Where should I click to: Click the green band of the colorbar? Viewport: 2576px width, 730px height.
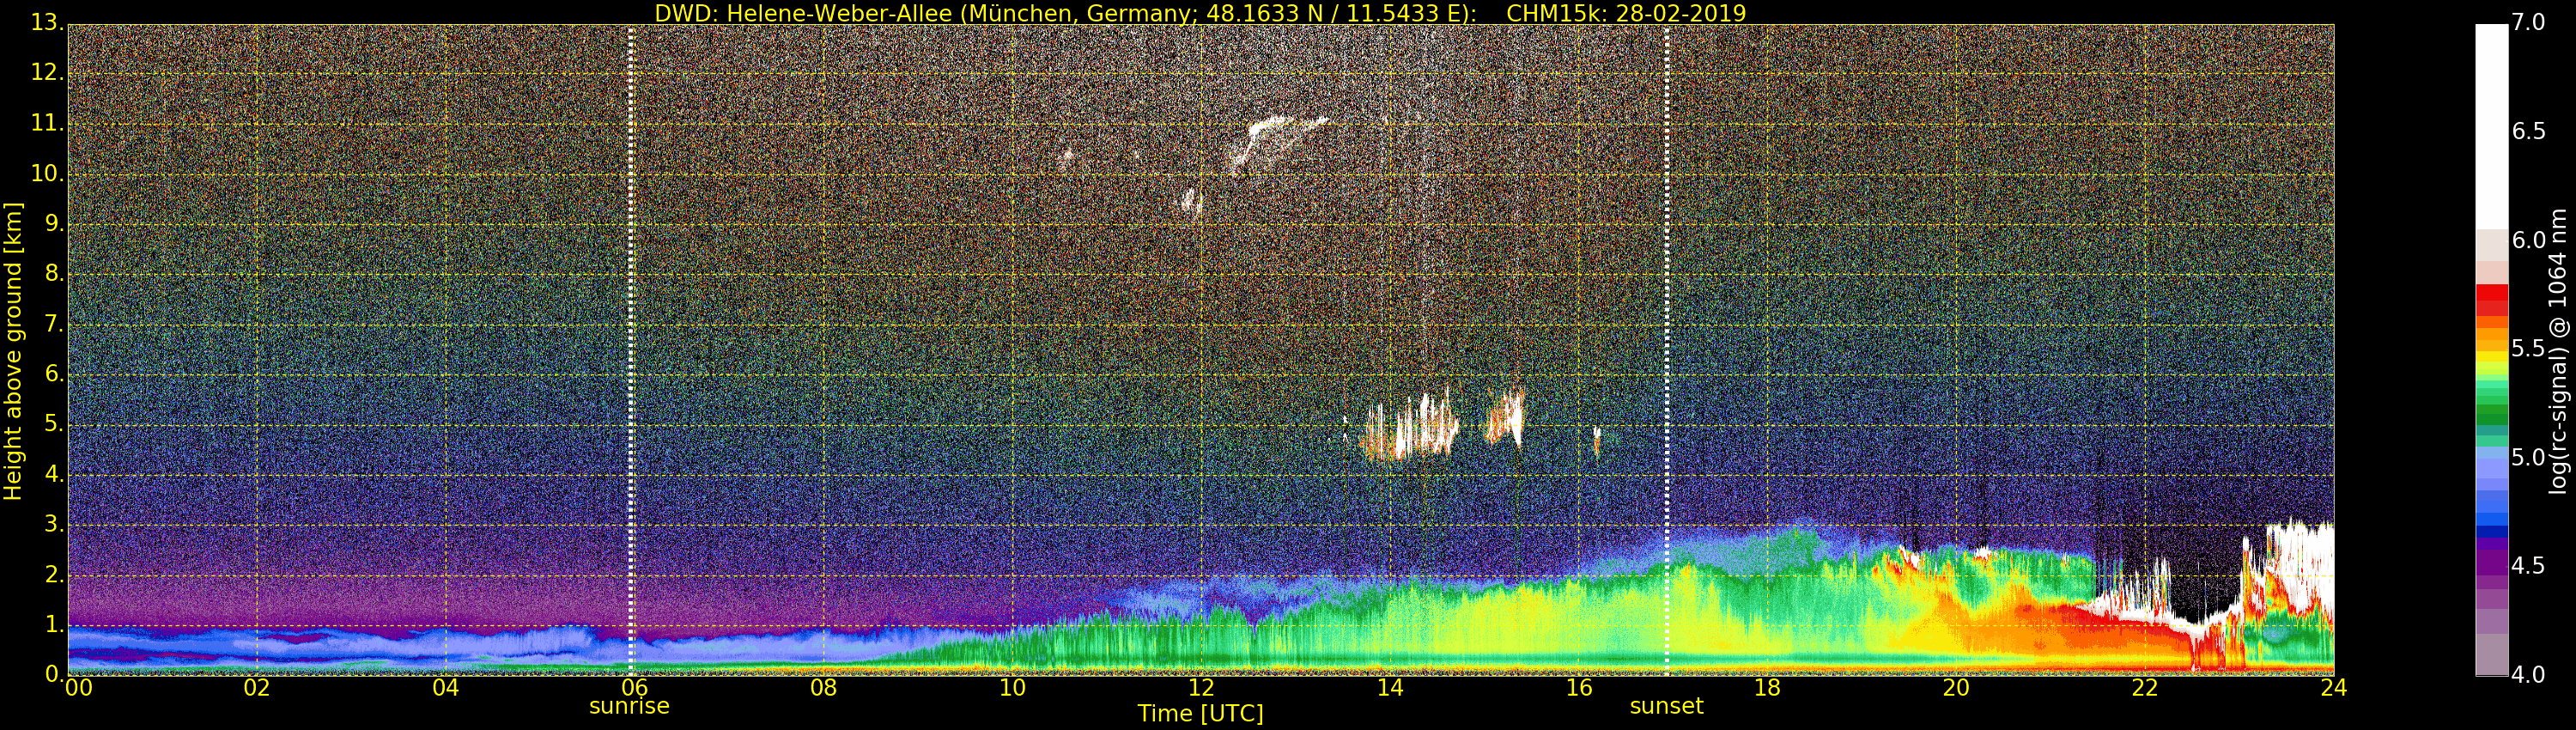(2491, 410)
